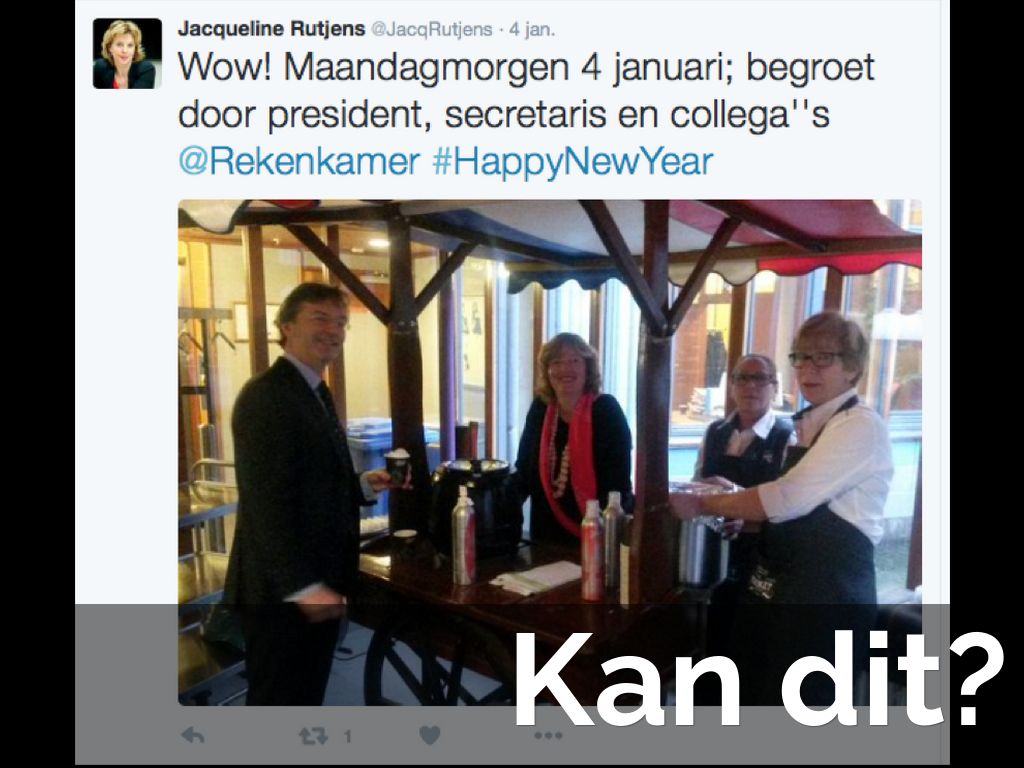1024x768 pixels.
Task: Open Jacqueline Rutjens profile avatar
Action: click(127, 54)
